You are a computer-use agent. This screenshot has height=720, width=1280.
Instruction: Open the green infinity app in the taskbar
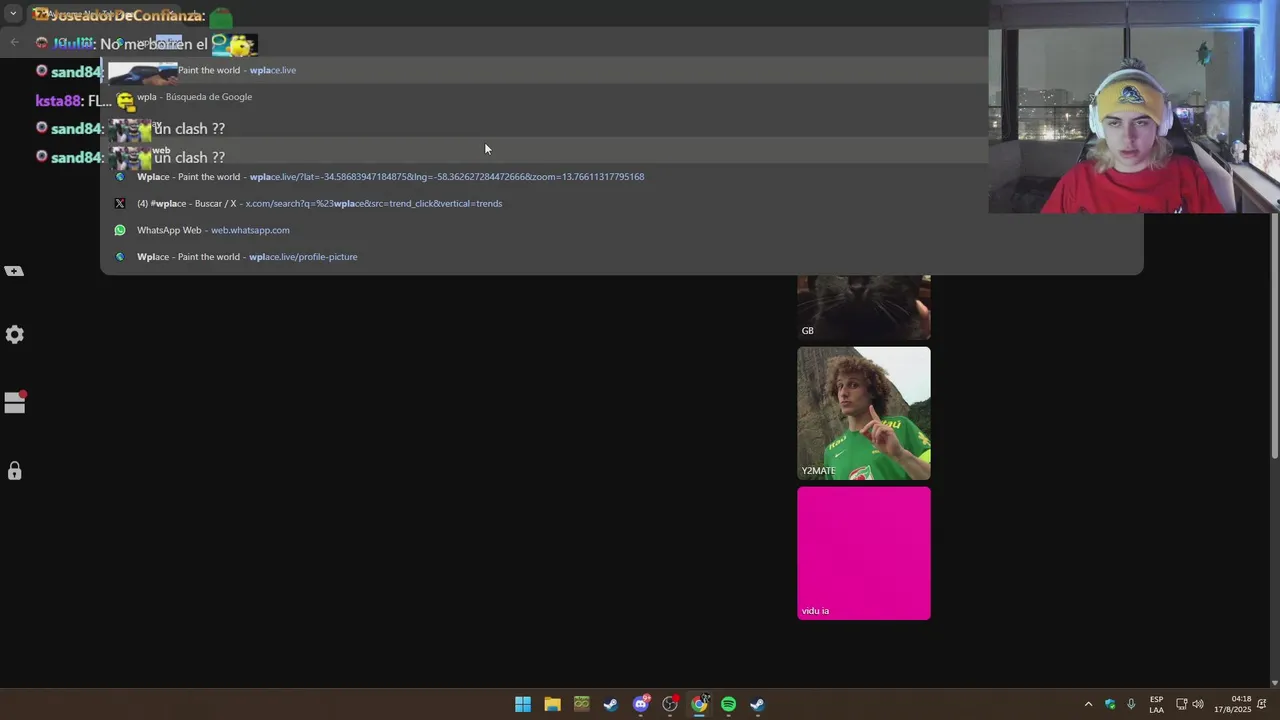click(582, 704)
